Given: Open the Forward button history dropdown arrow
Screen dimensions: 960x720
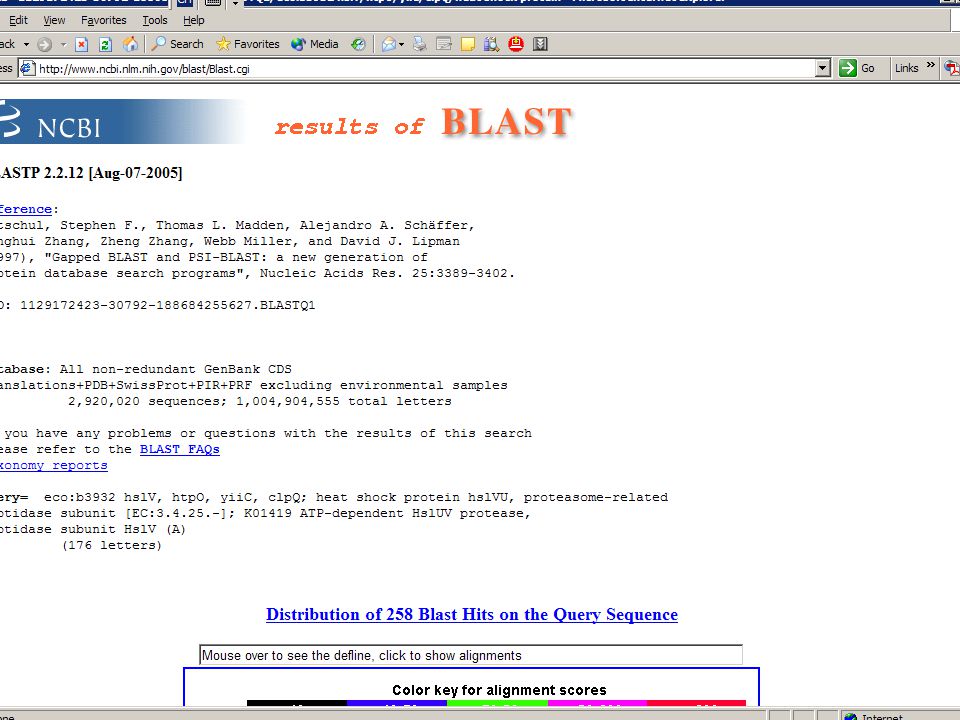Looking at the screenshot, I should (63, 45).
